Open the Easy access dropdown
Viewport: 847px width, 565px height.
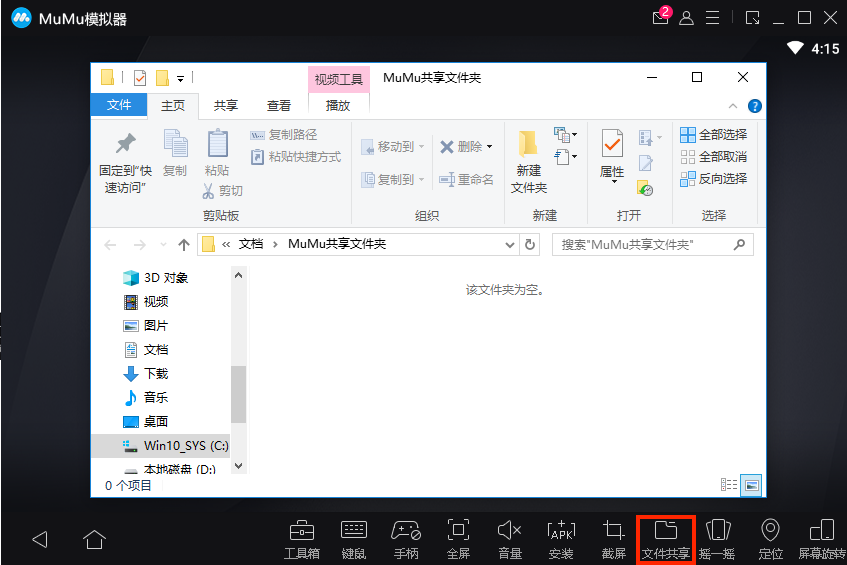click(x=565, y=157)
